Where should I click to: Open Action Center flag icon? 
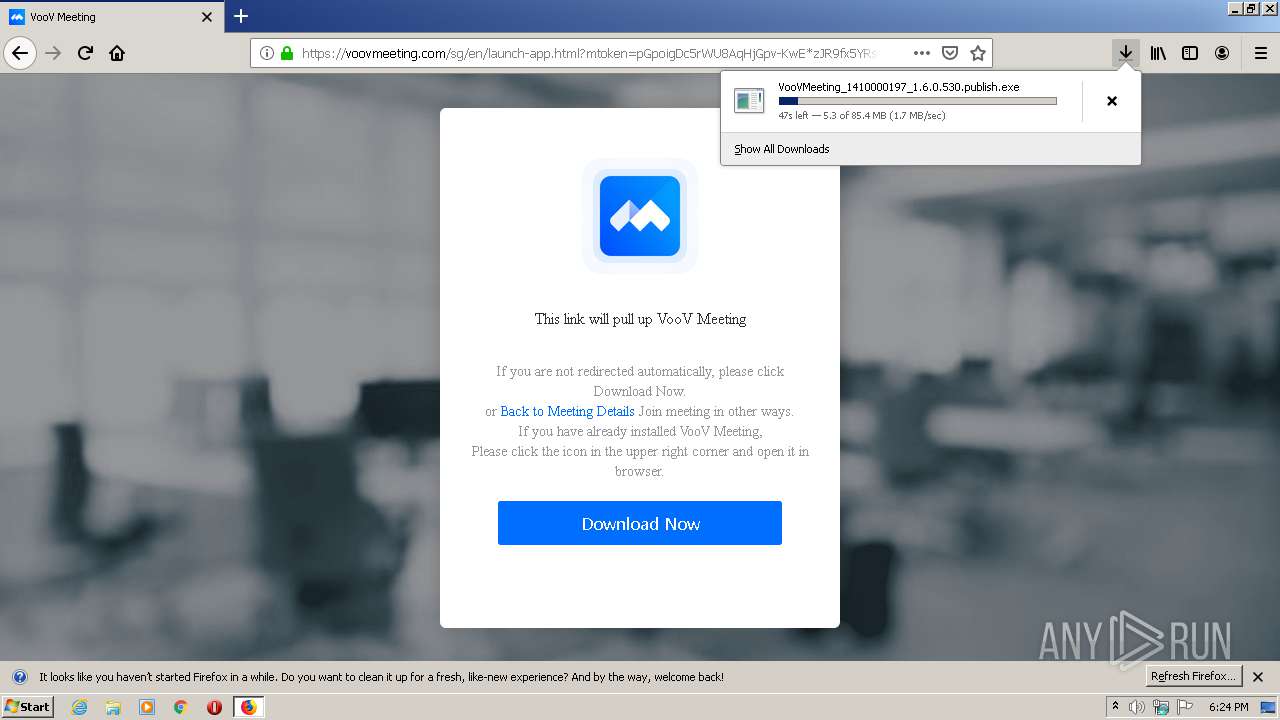coord(1185,707)
